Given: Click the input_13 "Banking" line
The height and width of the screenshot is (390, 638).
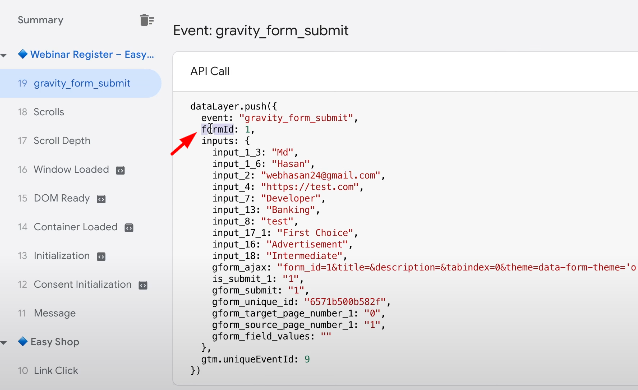Looking at the screenshot, I should point(266,210).
